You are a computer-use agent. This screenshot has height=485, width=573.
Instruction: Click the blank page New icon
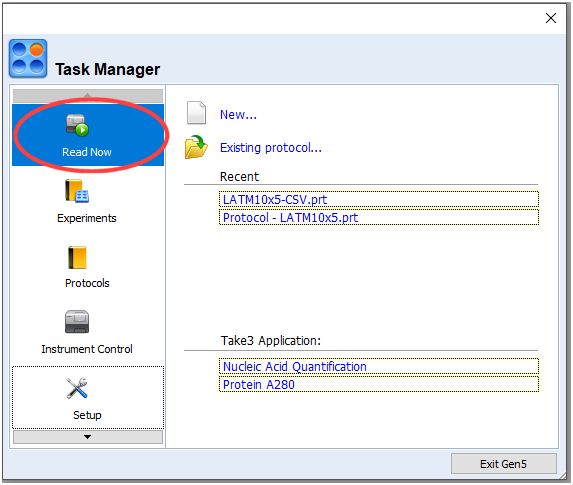coord(196,113)
